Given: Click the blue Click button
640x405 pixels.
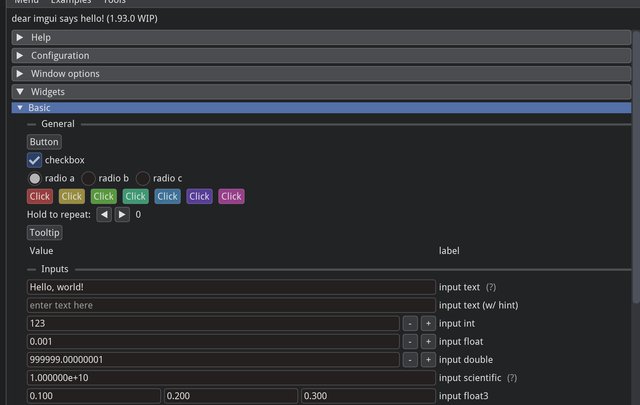Looking at the screenshot, I should coord(167,196).
